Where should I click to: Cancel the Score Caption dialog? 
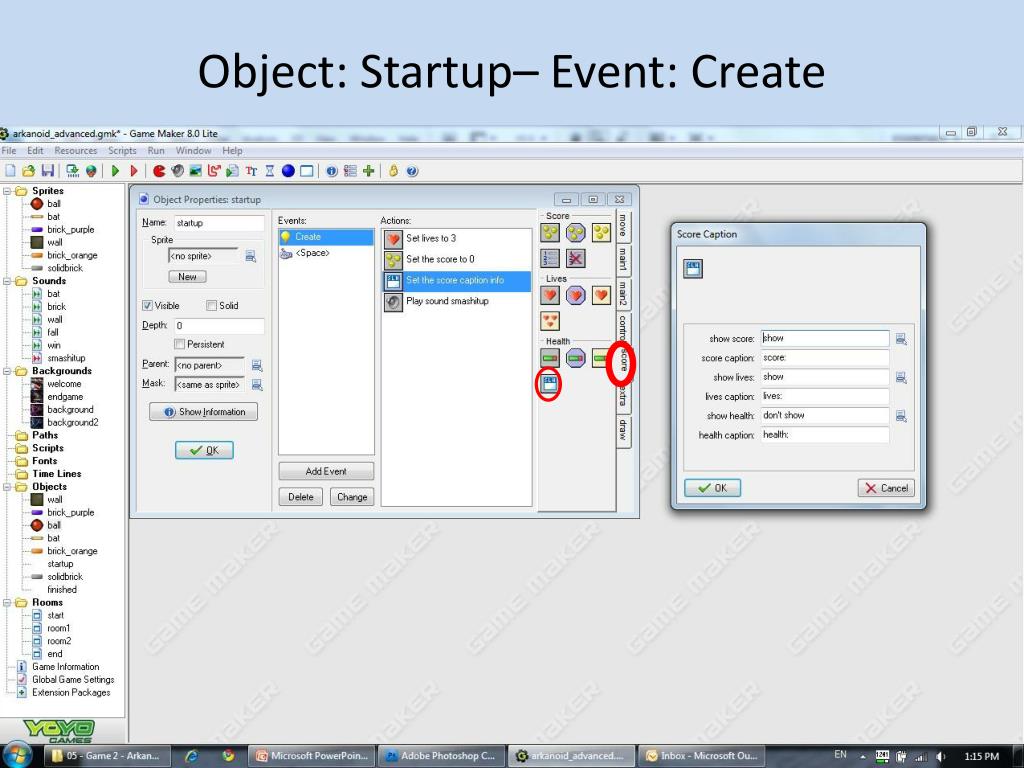(886, 488)
